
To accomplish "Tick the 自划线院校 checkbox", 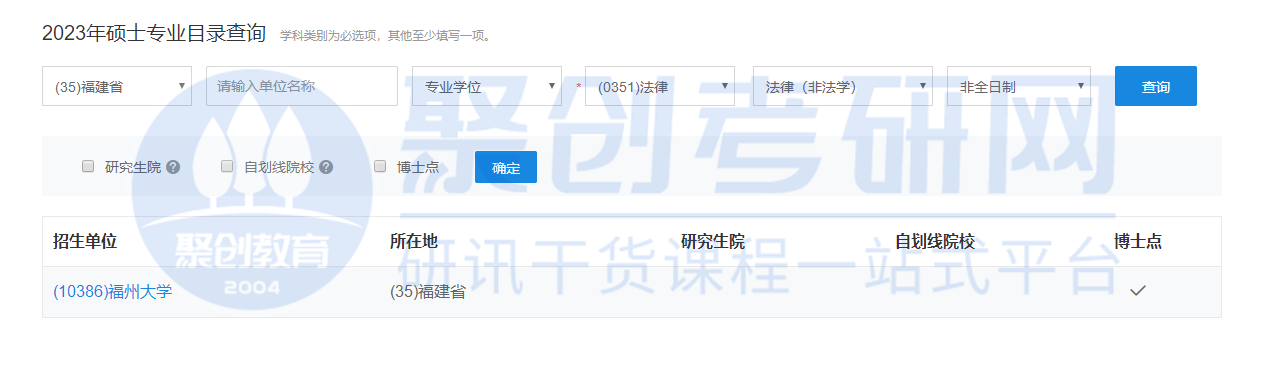I will pos(227,166).
